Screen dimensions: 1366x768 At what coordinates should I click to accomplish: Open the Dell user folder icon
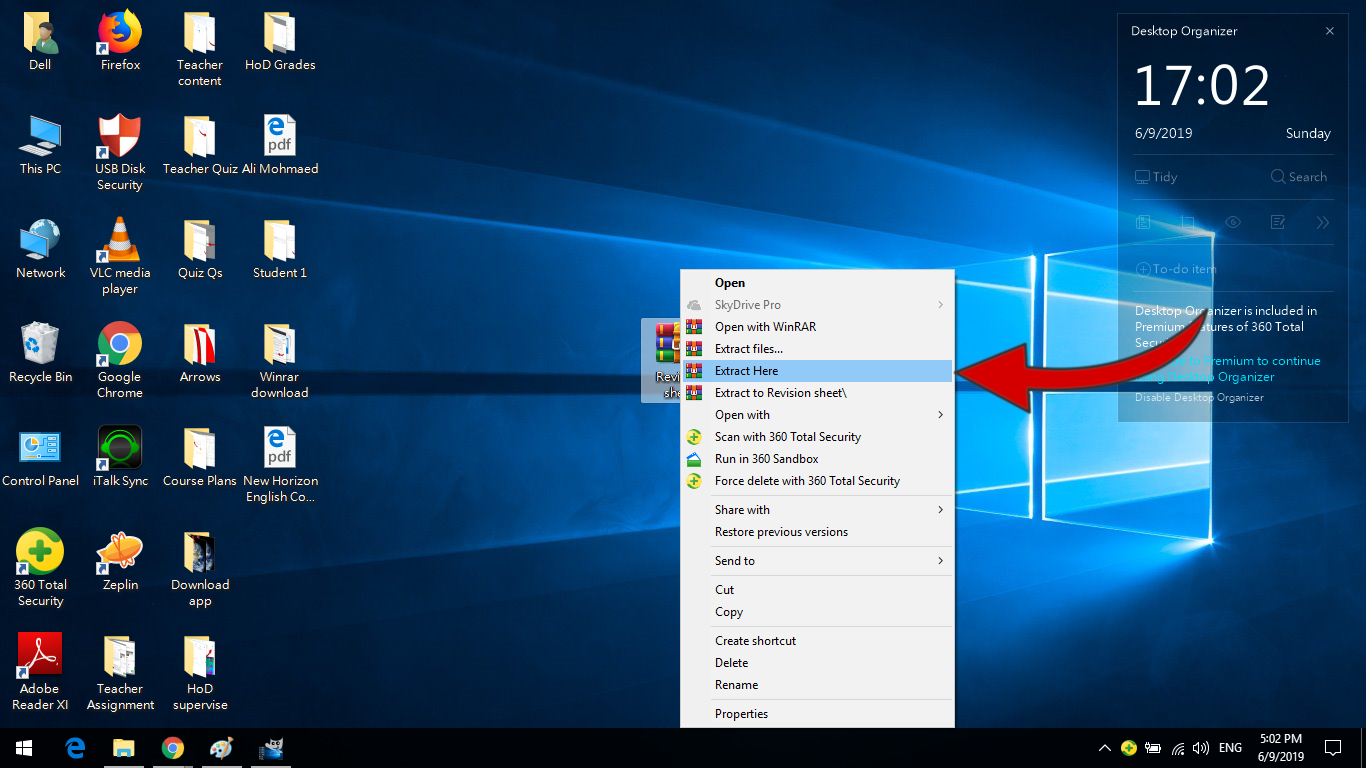point(40,42)
